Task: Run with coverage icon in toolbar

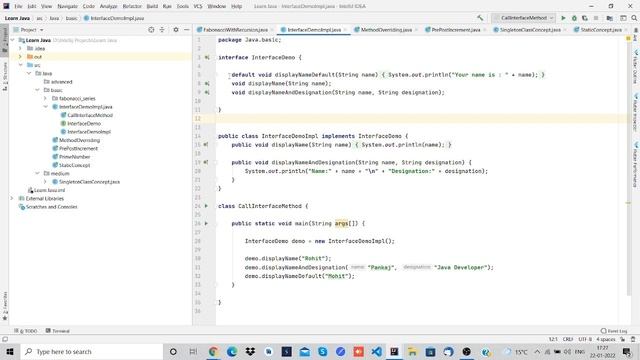Action: [584, 18]
